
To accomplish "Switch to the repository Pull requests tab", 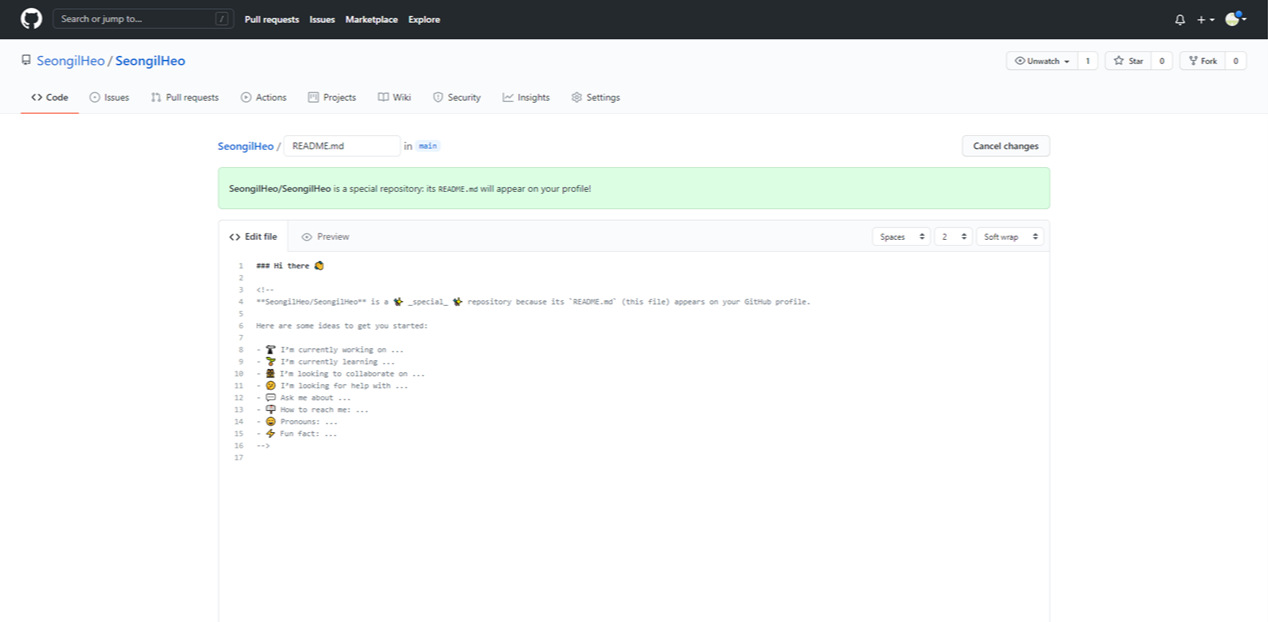I will tap(185, 97).
